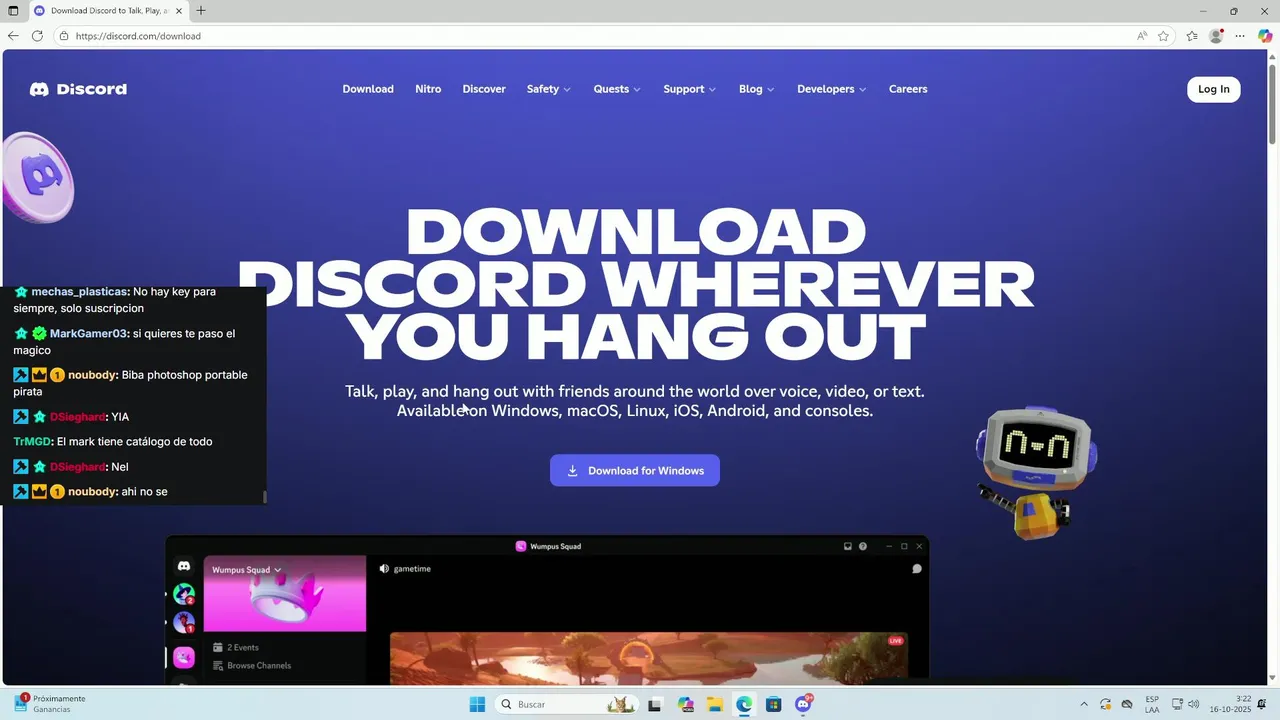Click Browse Channels in the app preview
Viewport: 1280px width, 720px height.
[x=252, y=666]
